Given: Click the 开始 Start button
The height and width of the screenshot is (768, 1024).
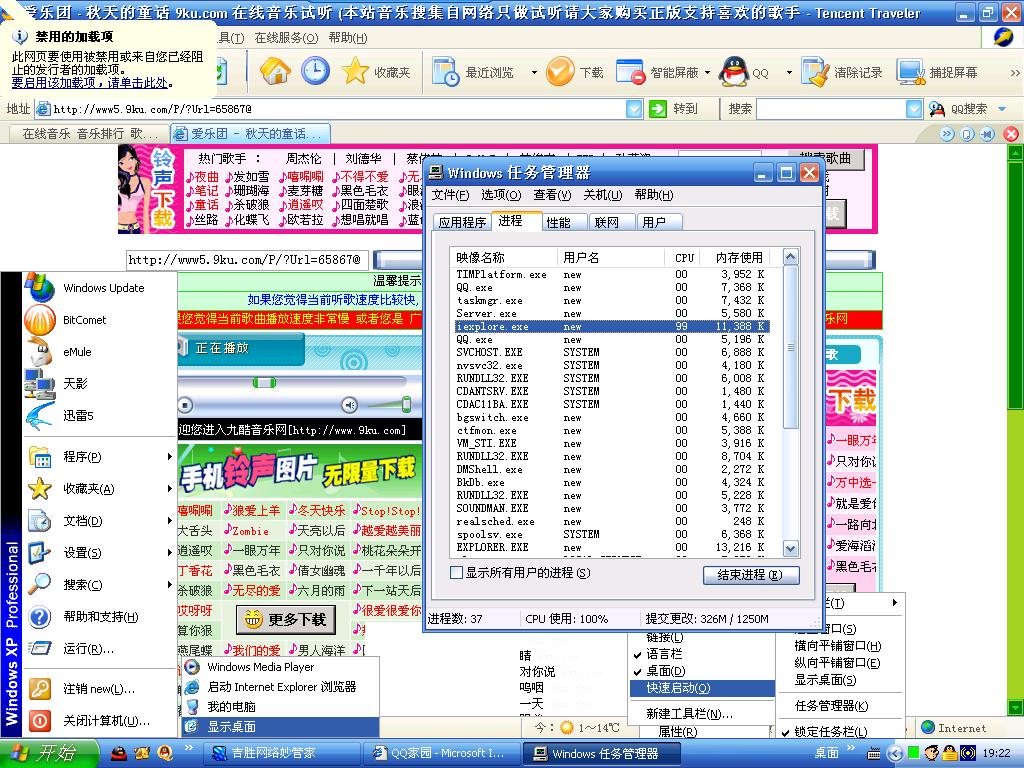Looking at the screenshot, I should [x=49, y=753].
